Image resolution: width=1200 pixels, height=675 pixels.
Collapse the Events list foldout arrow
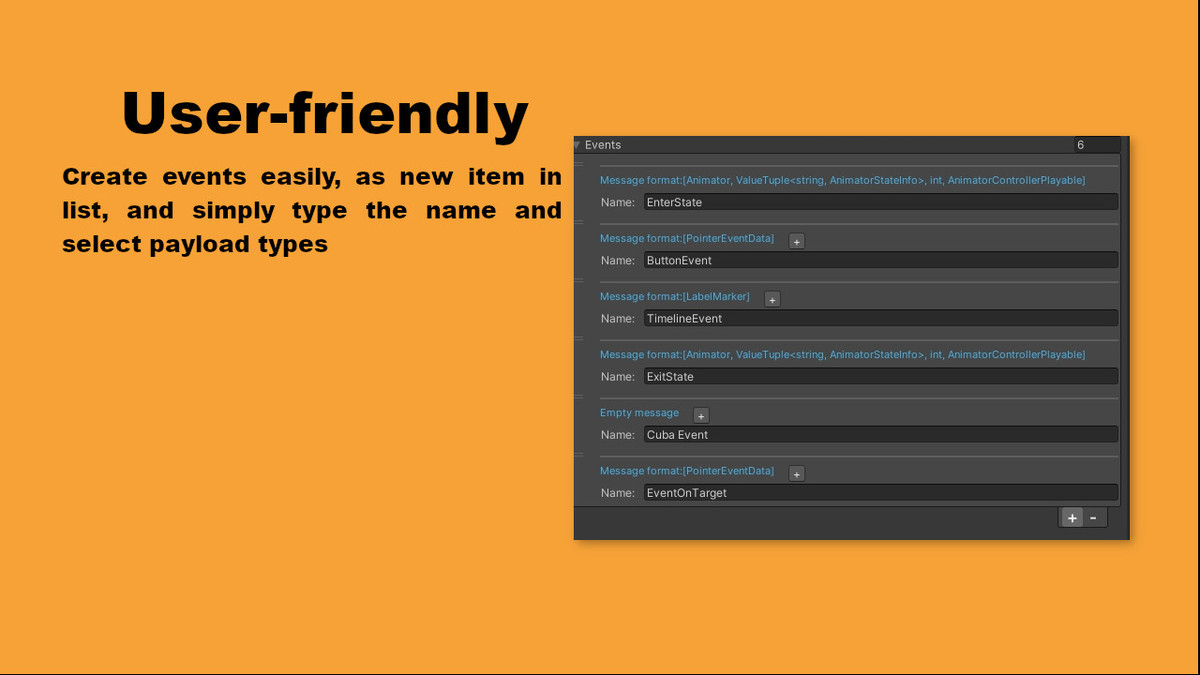coord(577,145)
